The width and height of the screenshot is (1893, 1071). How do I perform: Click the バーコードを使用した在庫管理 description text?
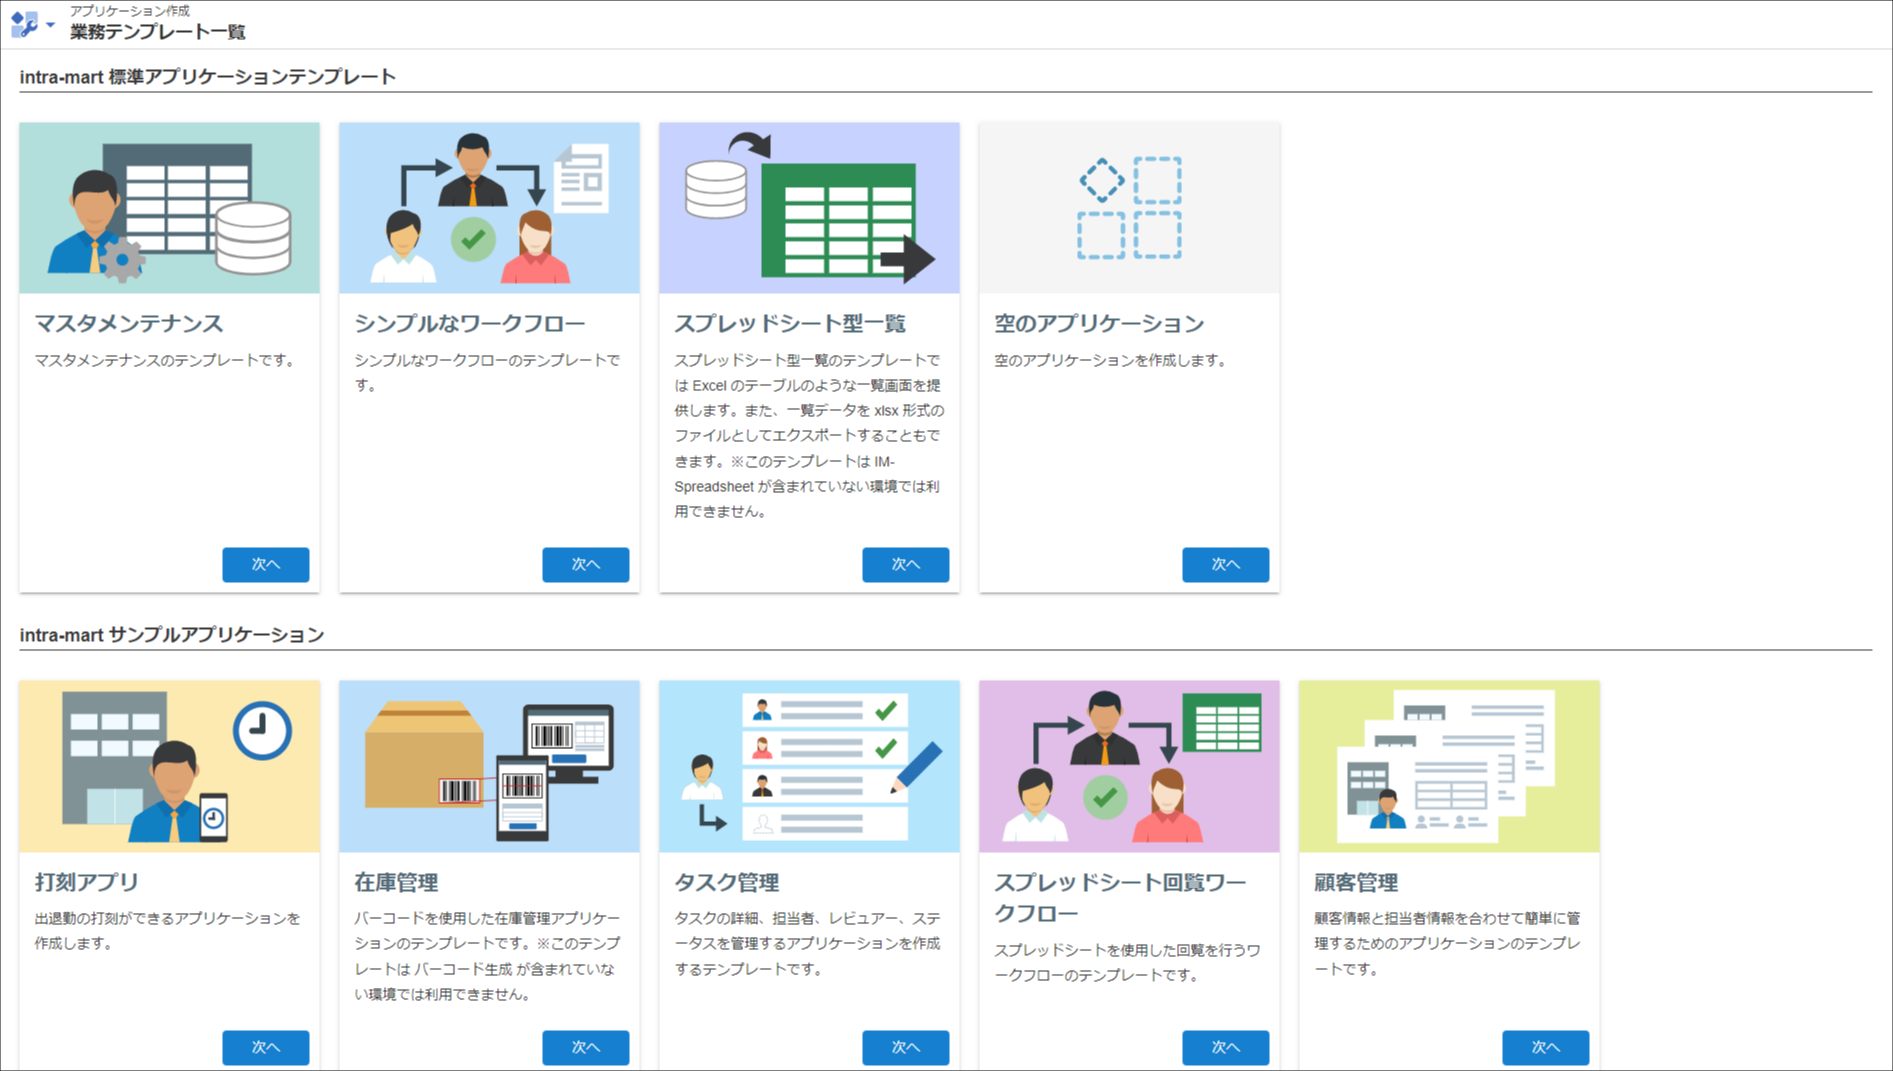pyautogui.click(x=488, y=956)
